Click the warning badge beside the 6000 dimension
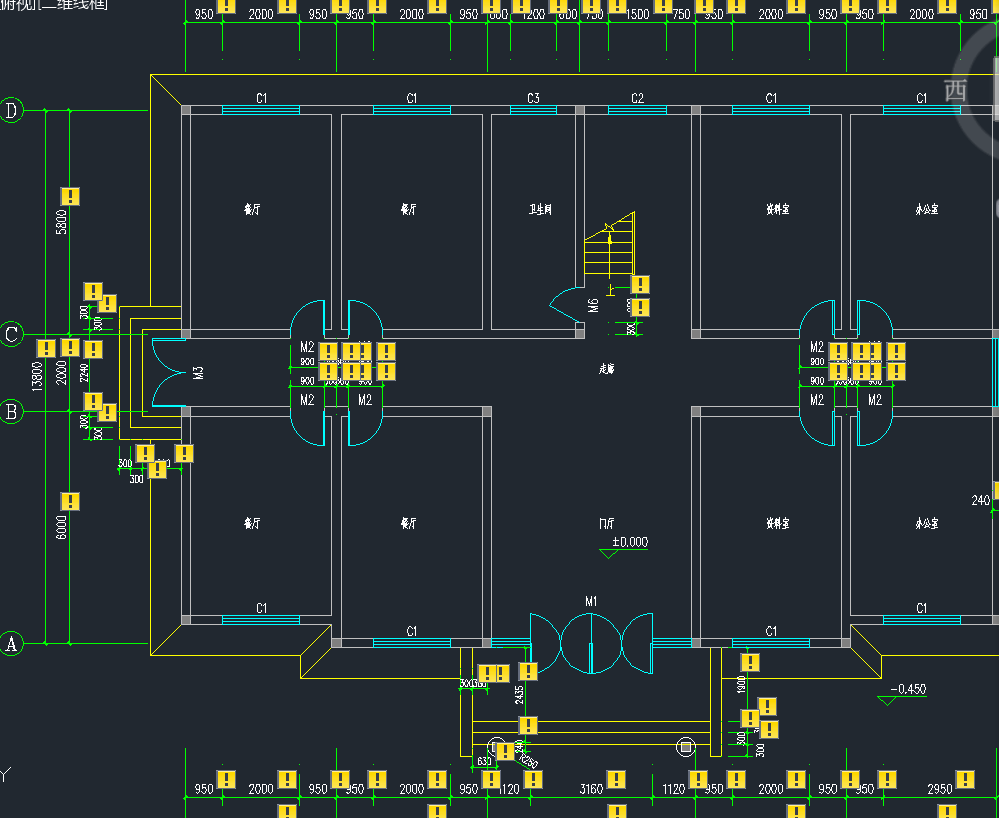Image resolution: width=999 pixels, height=818 pixels. coord(70,501)
